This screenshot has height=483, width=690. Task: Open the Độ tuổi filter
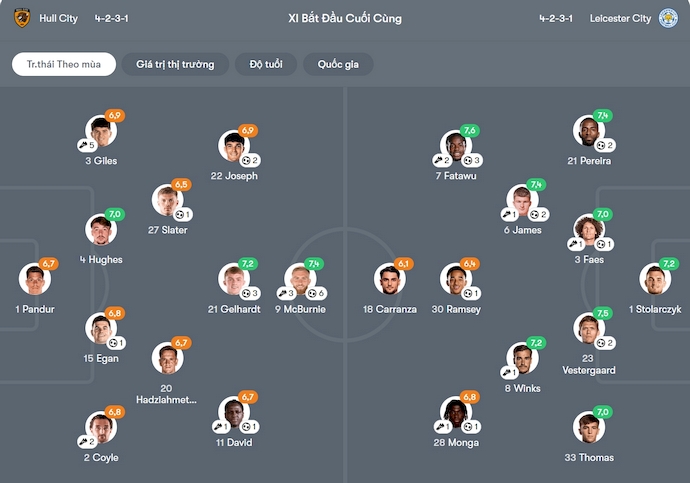click(x=266, y=64)
